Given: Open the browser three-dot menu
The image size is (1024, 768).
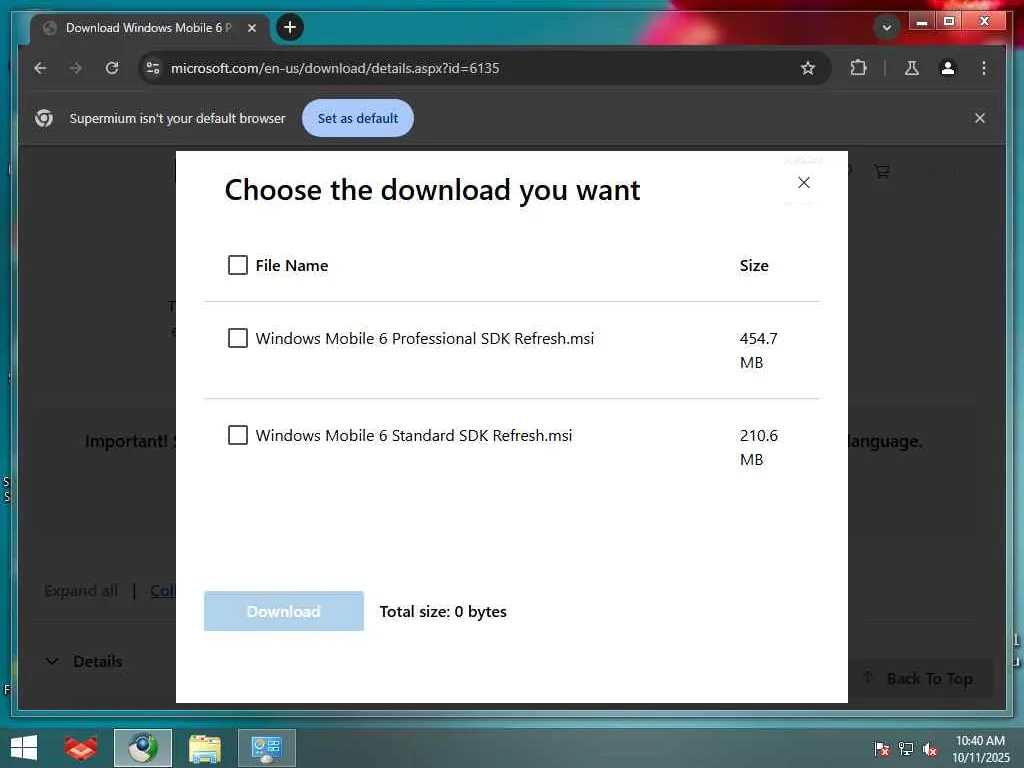Looking at the screenshot, I should click(984, 68).
